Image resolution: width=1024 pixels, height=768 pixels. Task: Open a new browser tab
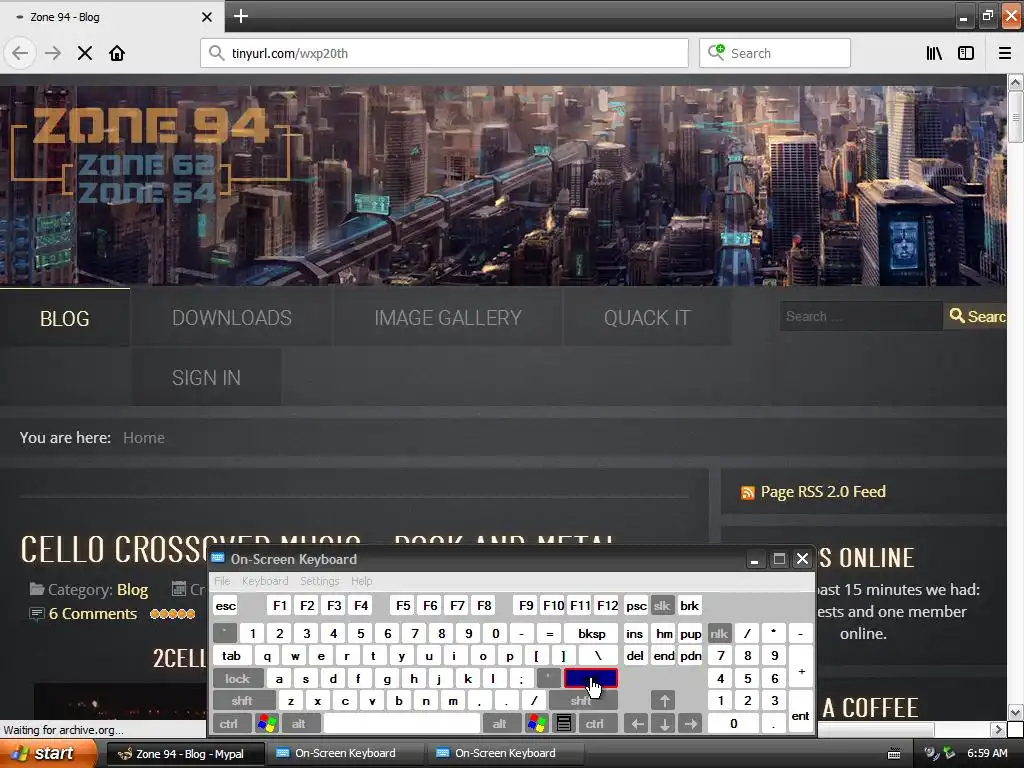coord(240,16)
